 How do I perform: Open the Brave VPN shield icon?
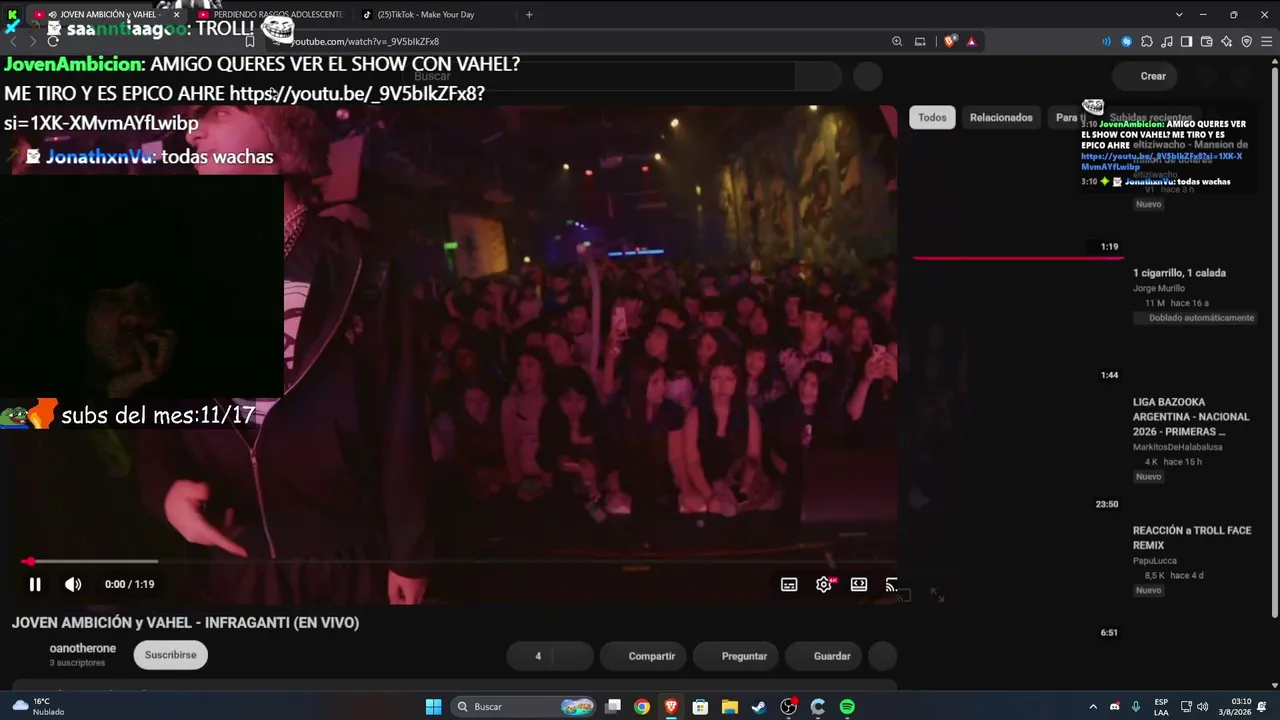click(1246, 41)
